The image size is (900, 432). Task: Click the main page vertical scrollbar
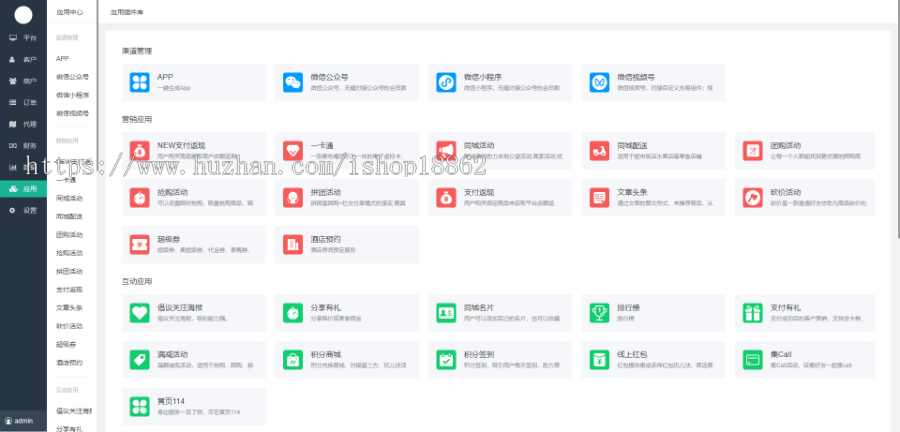click(897, 120)
